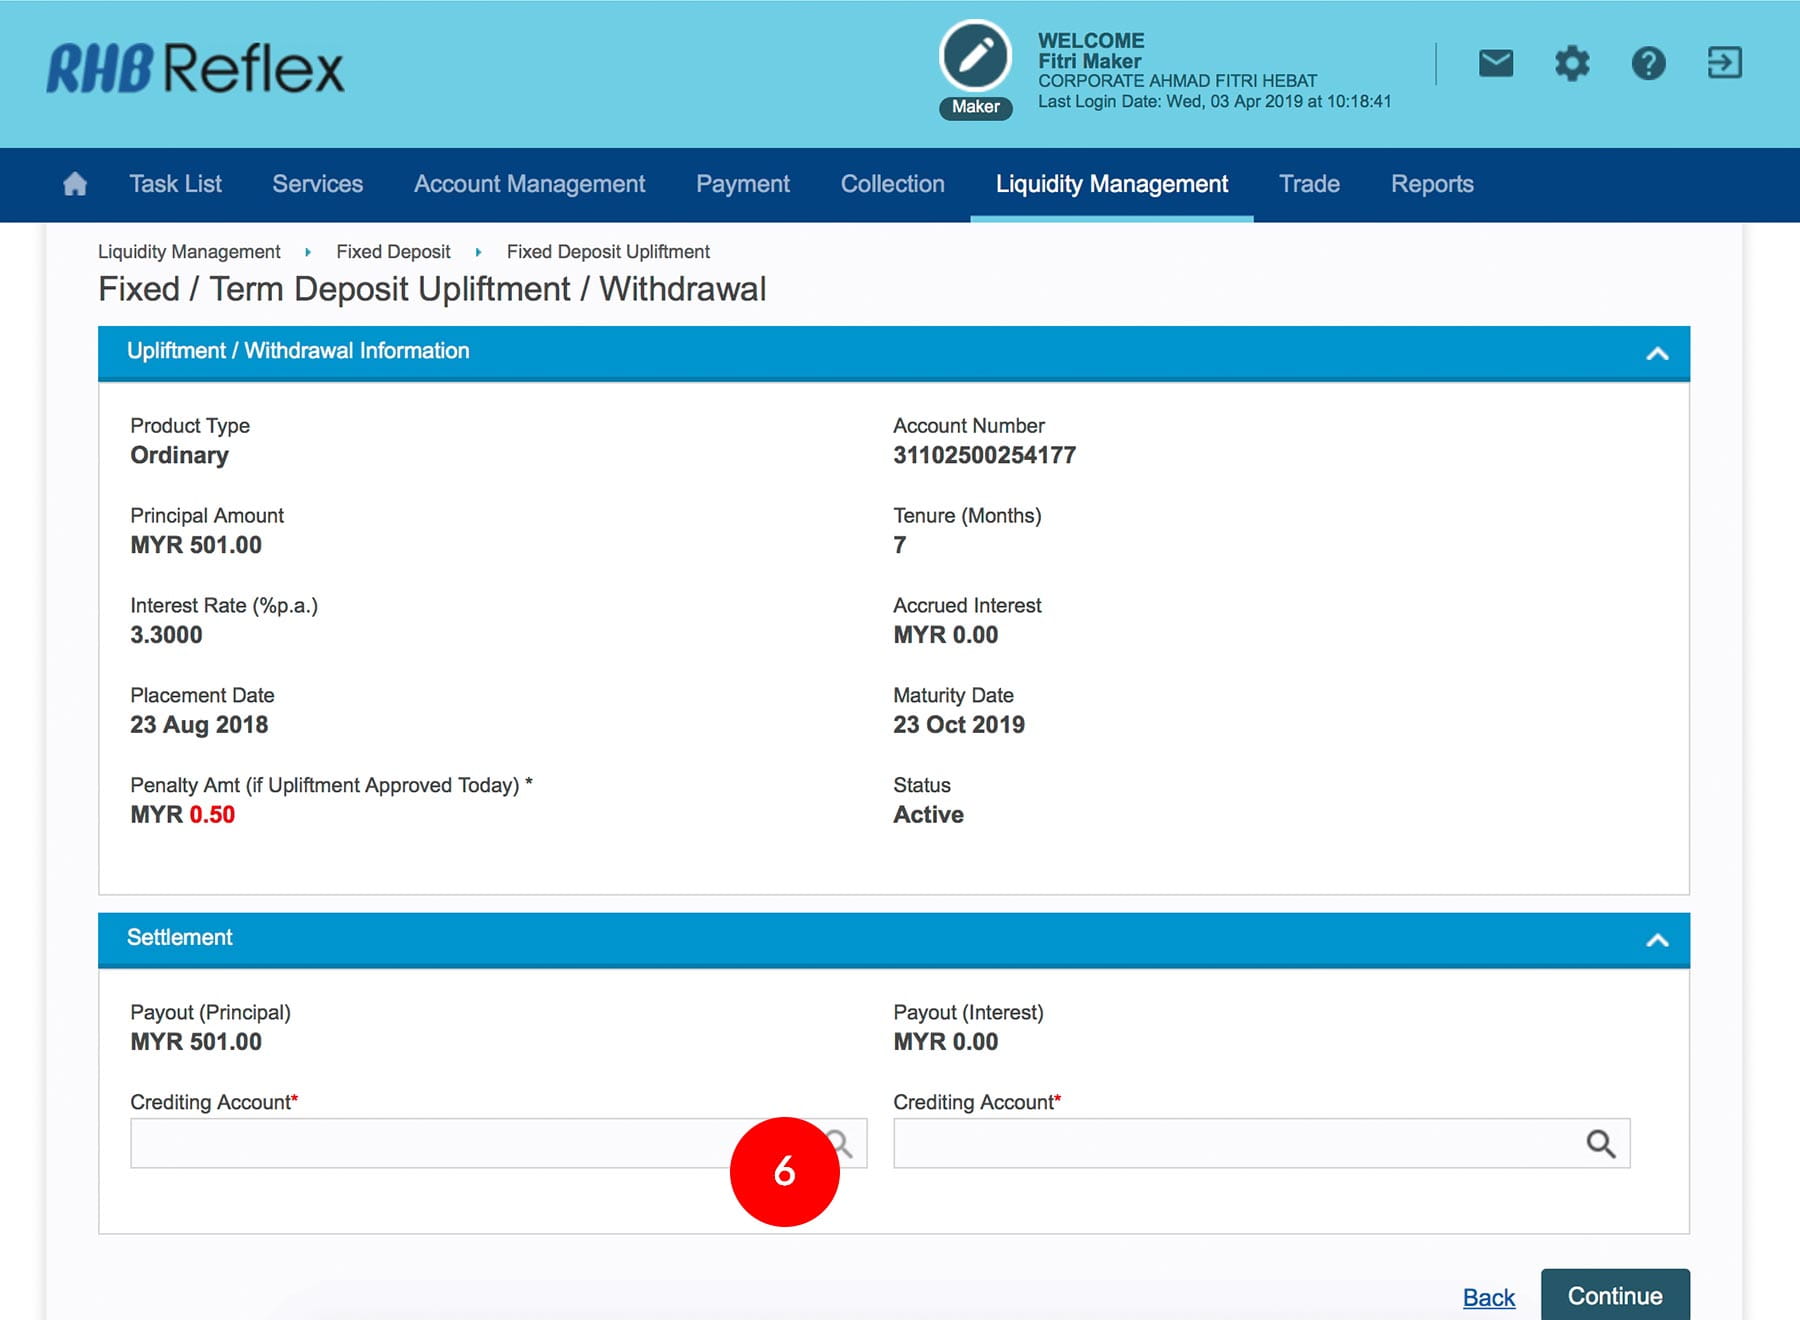Image resolution: width=1800 pixels, height=1320 pixels.
Task: Collapse the Settlement section
Action: click(1657, 940)
